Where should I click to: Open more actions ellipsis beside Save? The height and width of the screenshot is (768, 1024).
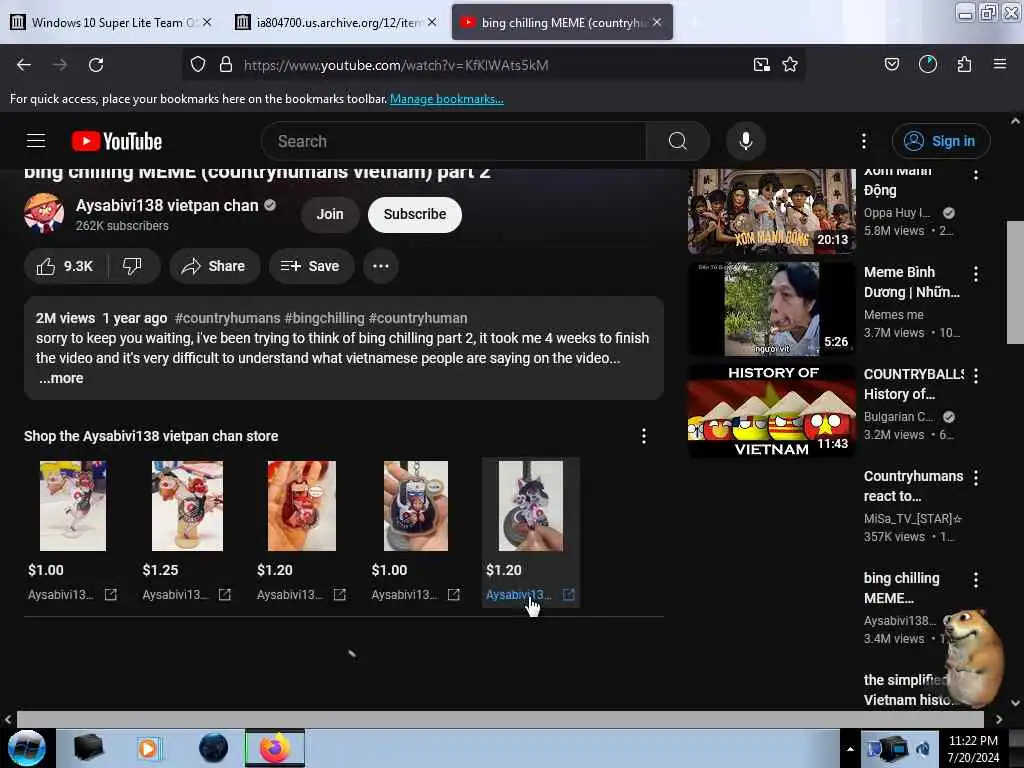tap(381, 266)
